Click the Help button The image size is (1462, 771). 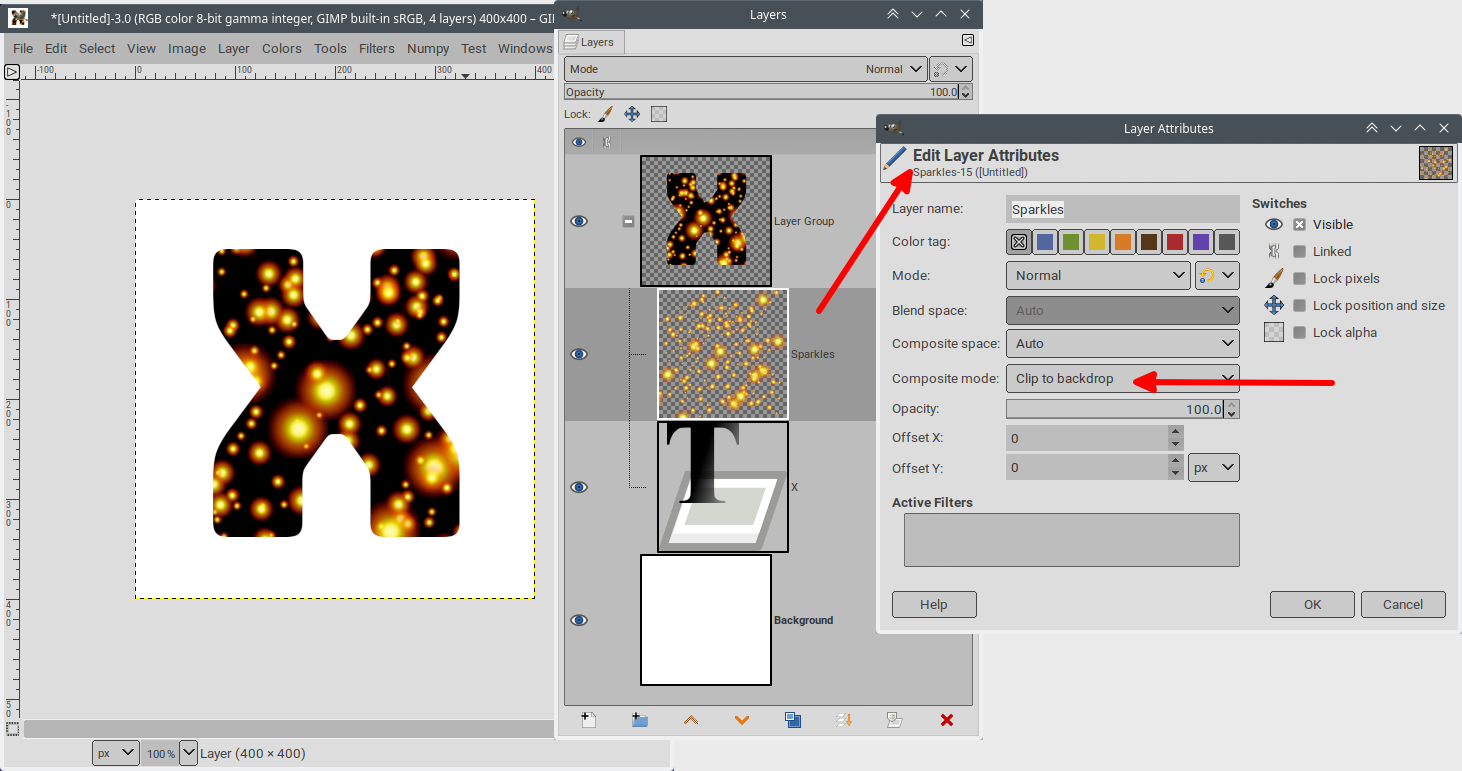[934, 604]
